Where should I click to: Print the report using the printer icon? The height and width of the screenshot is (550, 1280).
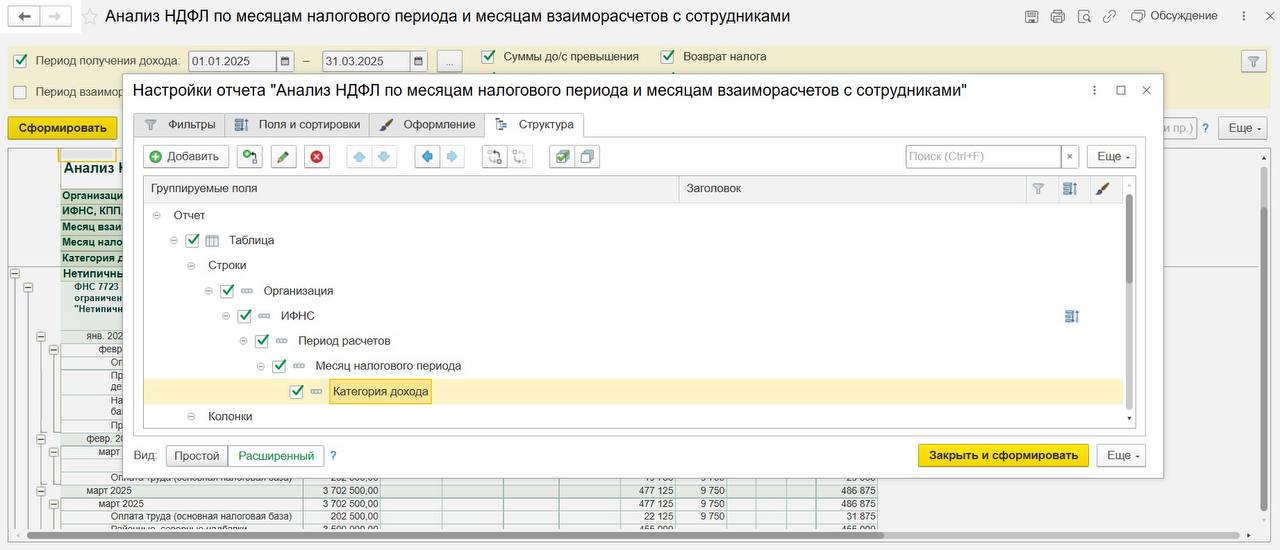click(x=1058, y=16)
